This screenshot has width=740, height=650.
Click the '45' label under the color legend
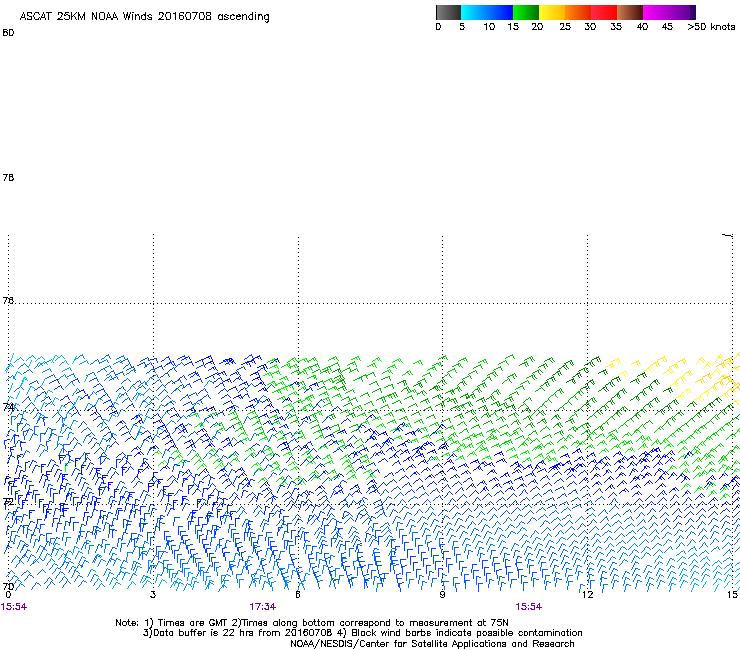click(667, 27)
